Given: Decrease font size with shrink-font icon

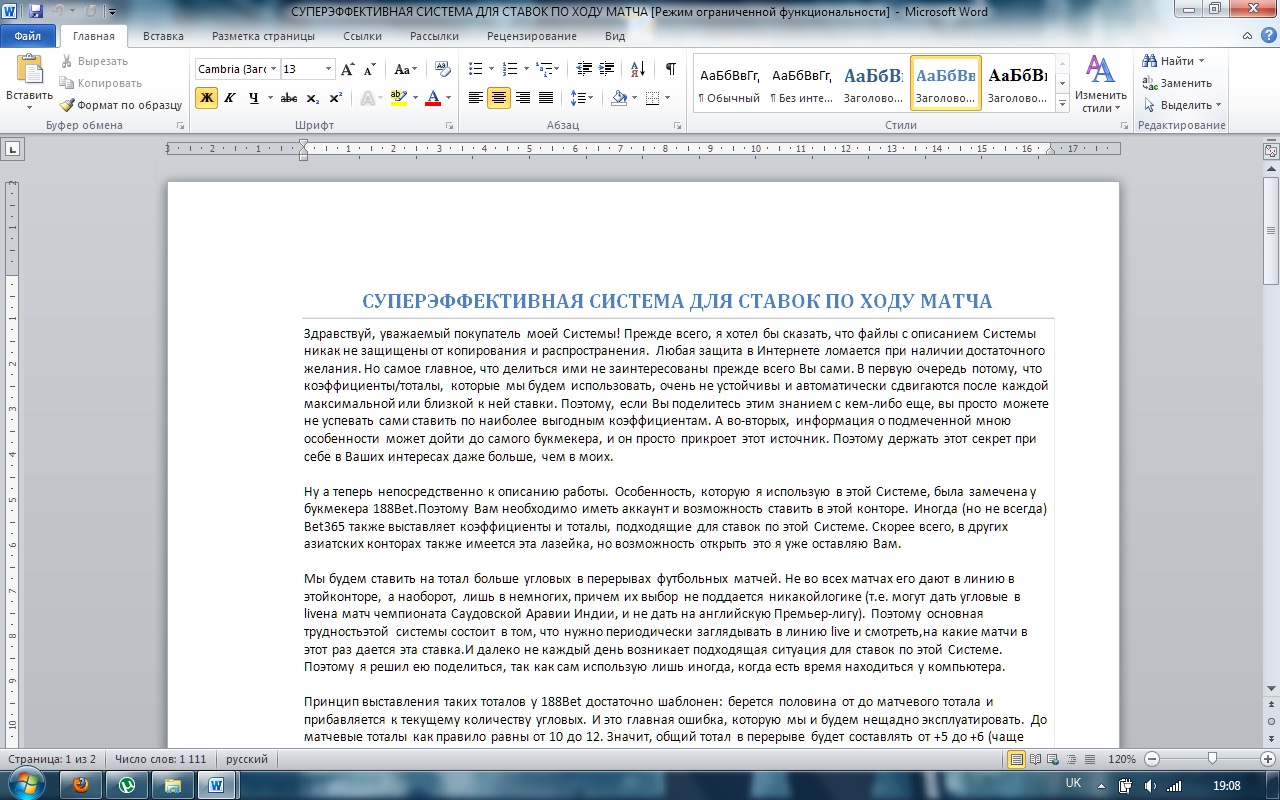Looking at the screenshot, I should click(369, 70).
